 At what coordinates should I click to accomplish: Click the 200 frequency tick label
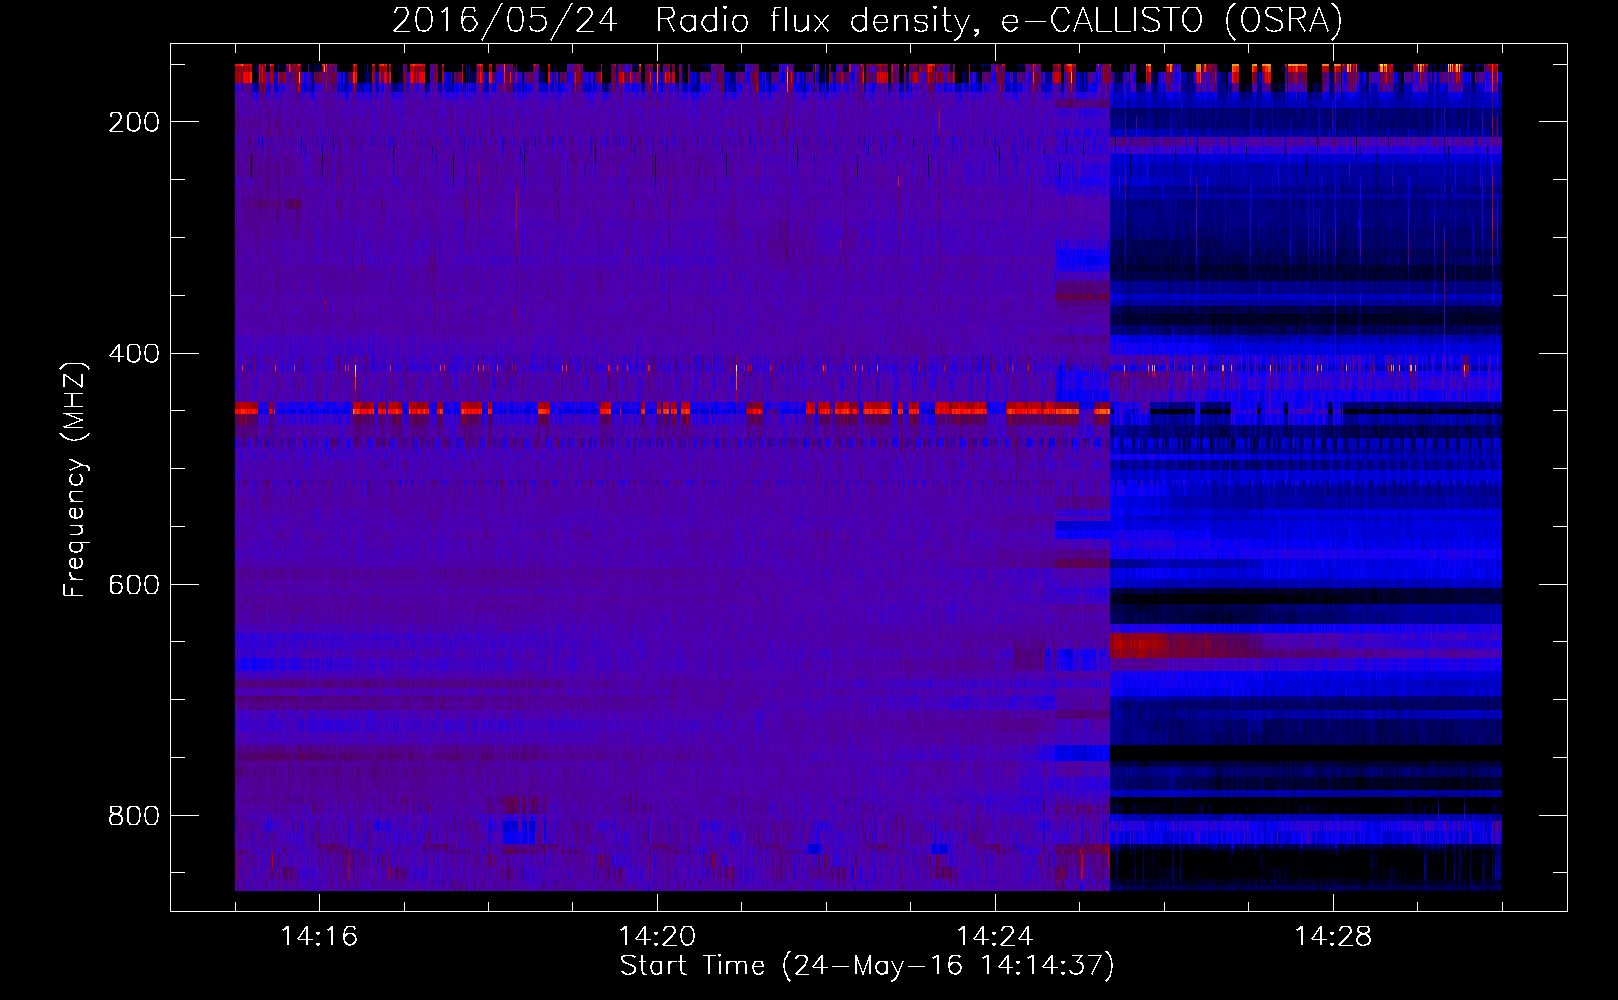(134, 122)
